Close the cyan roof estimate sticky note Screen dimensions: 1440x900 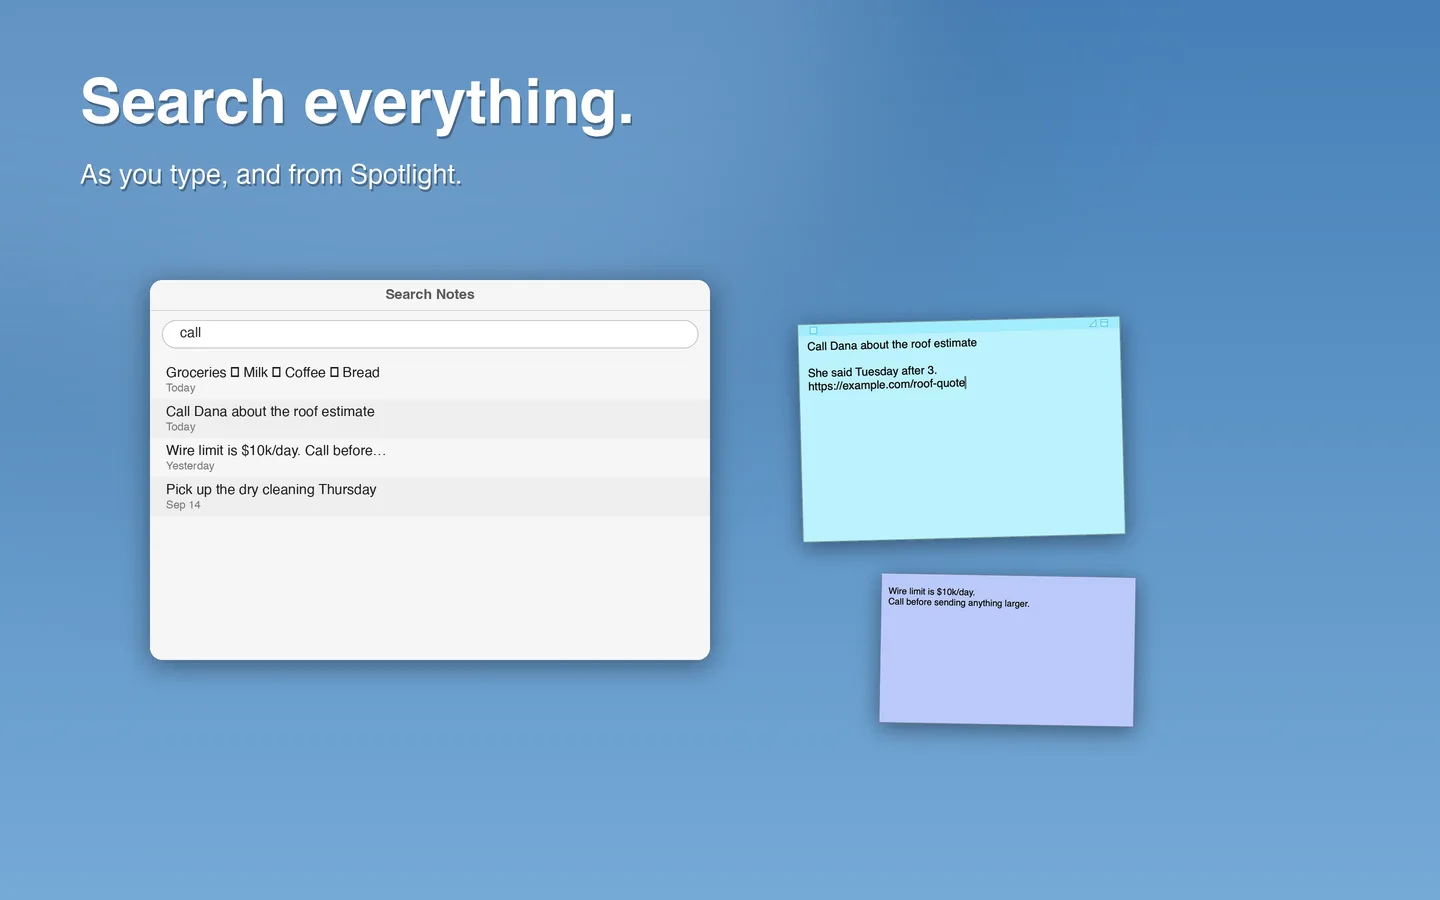point(814,330)
